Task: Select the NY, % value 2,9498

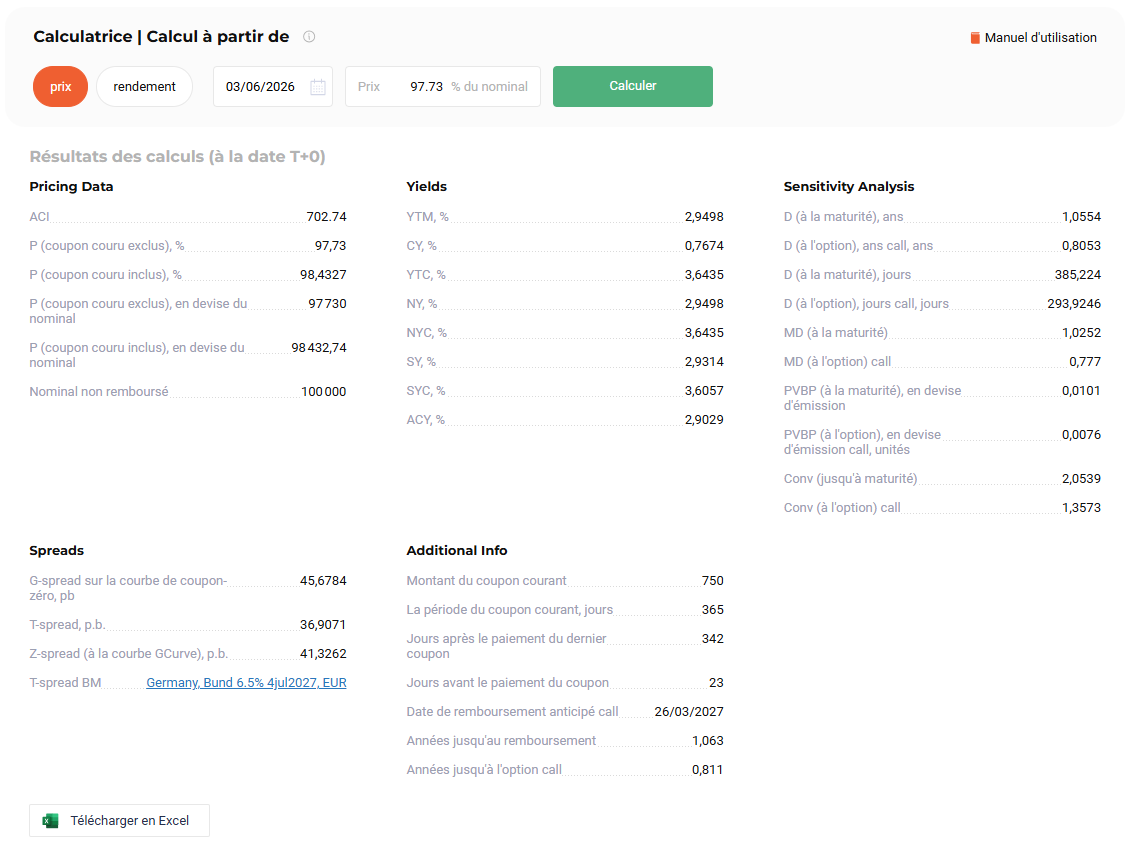Action: tap(704, 304)
